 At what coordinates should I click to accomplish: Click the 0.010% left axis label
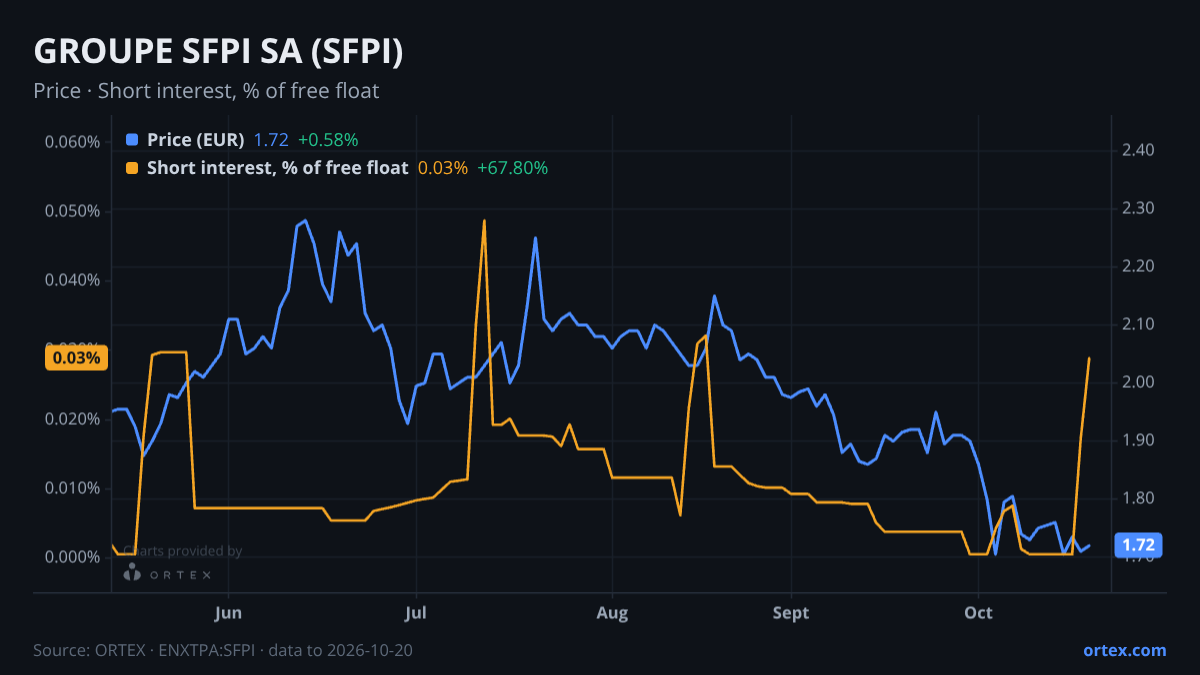[72, 488]
